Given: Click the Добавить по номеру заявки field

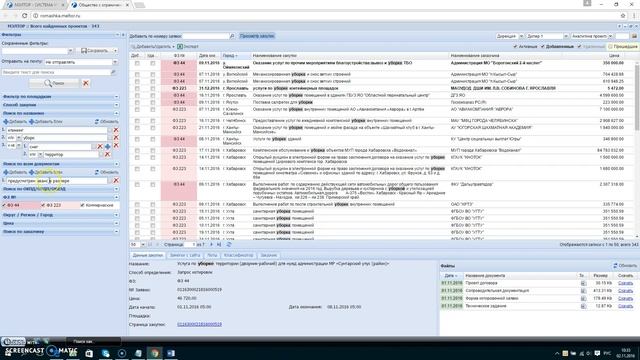Looking at the screenshot, I should tap(206, 36).
